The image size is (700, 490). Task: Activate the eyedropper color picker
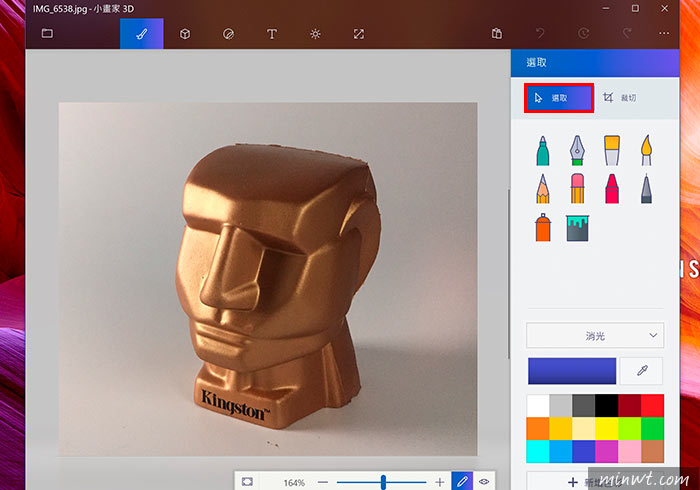coord(642,370)
